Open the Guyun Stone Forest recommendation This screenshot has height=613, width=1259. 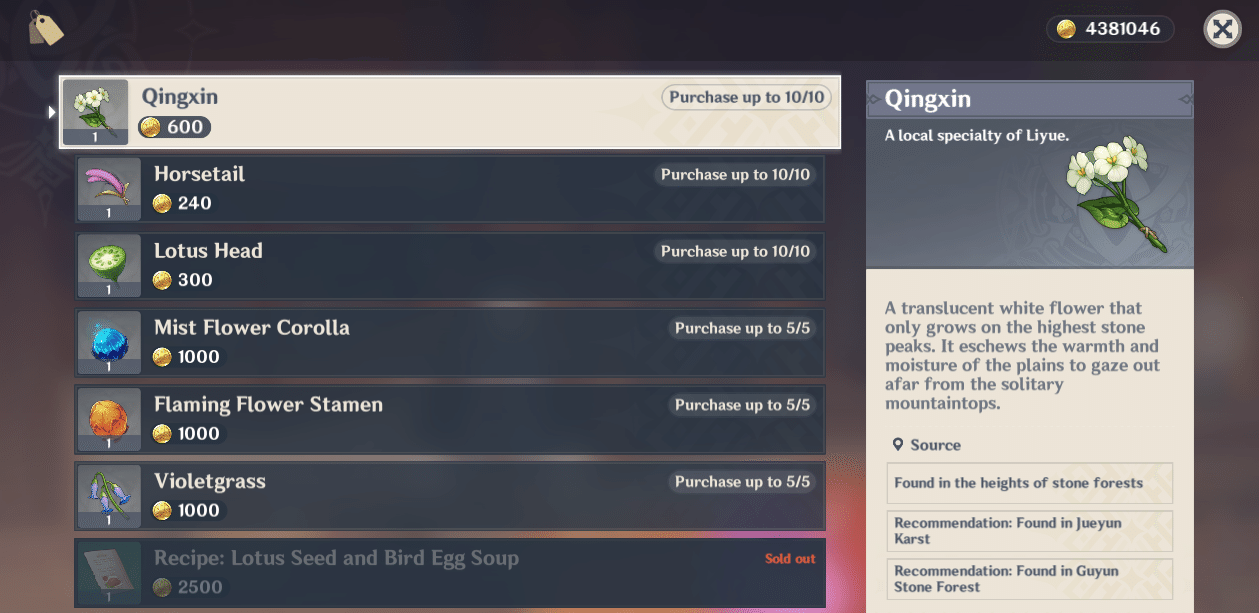coord(1029,579)
